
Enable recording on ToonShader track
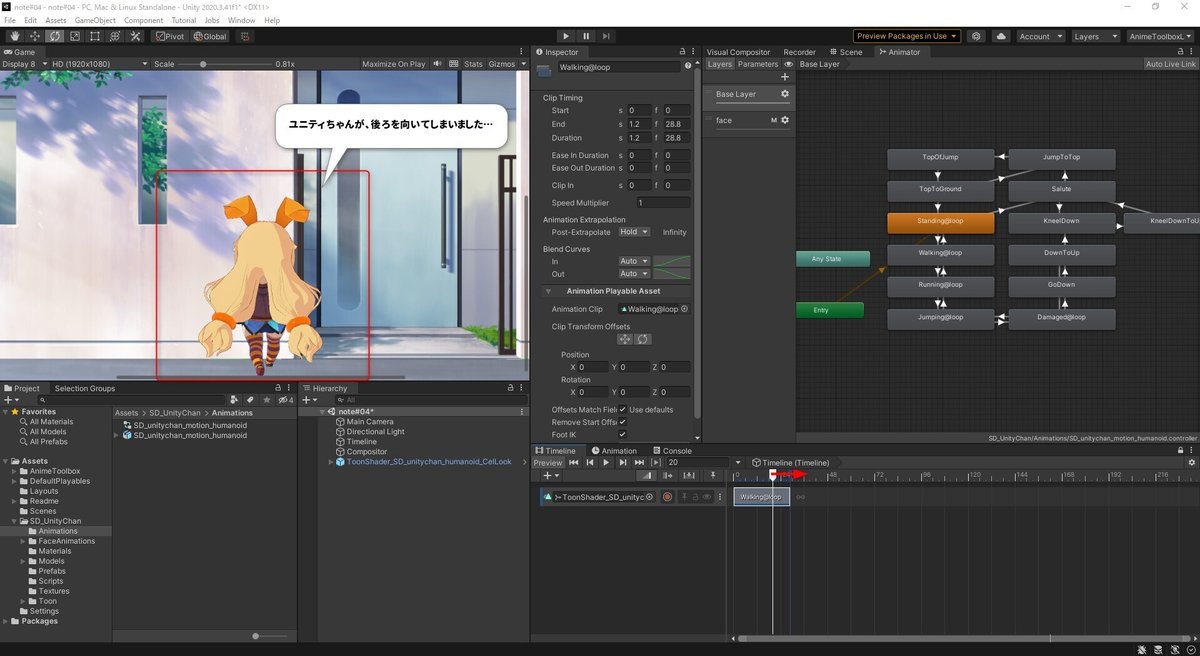667,497
